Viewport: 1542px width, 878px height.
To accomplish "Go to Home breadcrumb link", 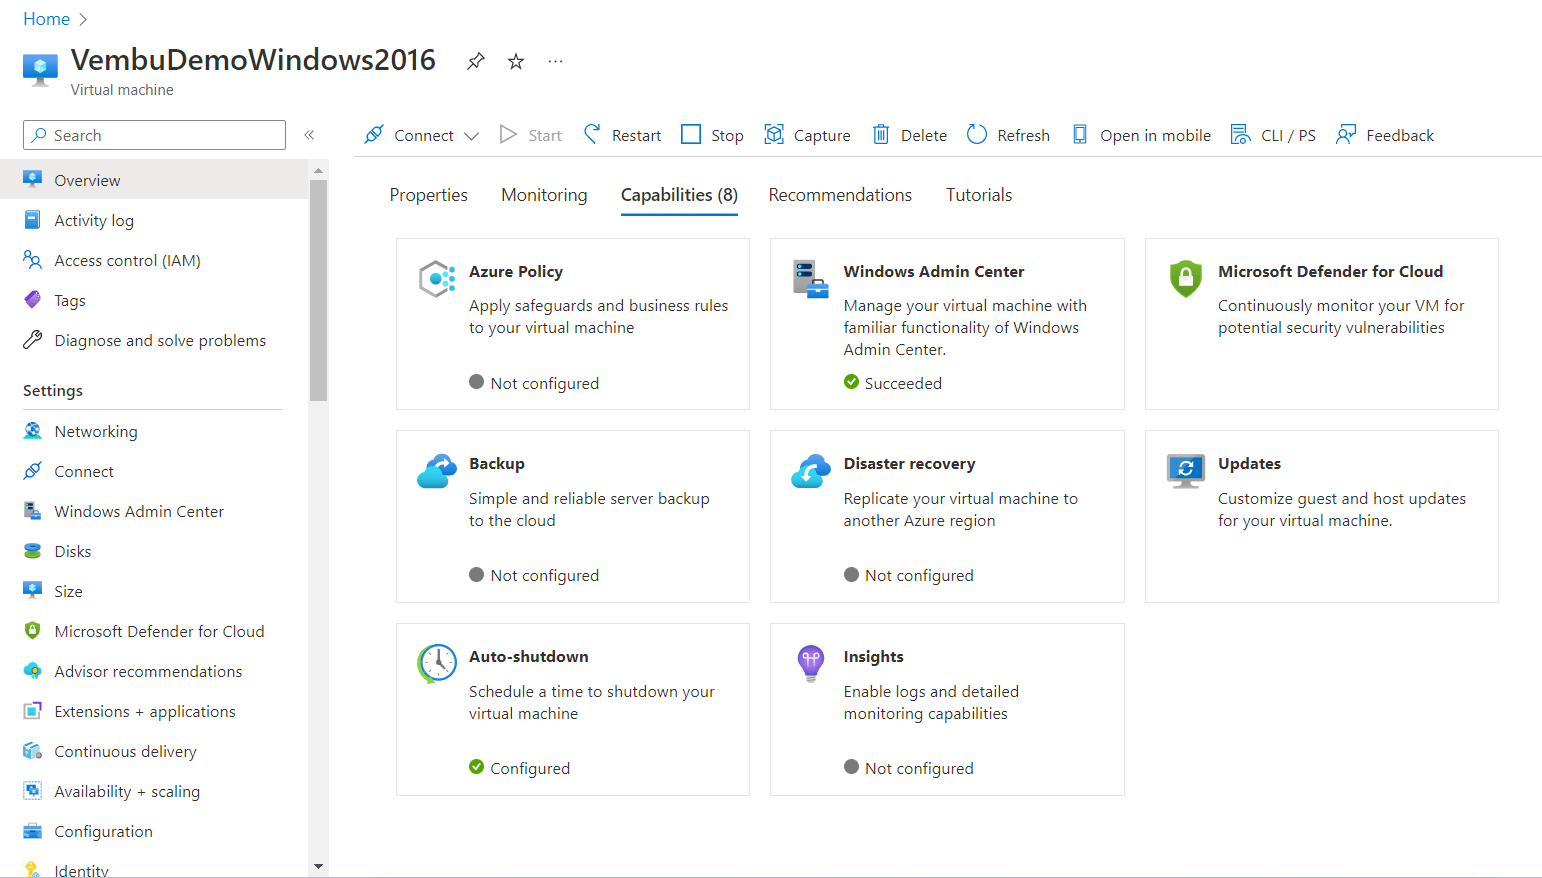I will tap(47, 19).
